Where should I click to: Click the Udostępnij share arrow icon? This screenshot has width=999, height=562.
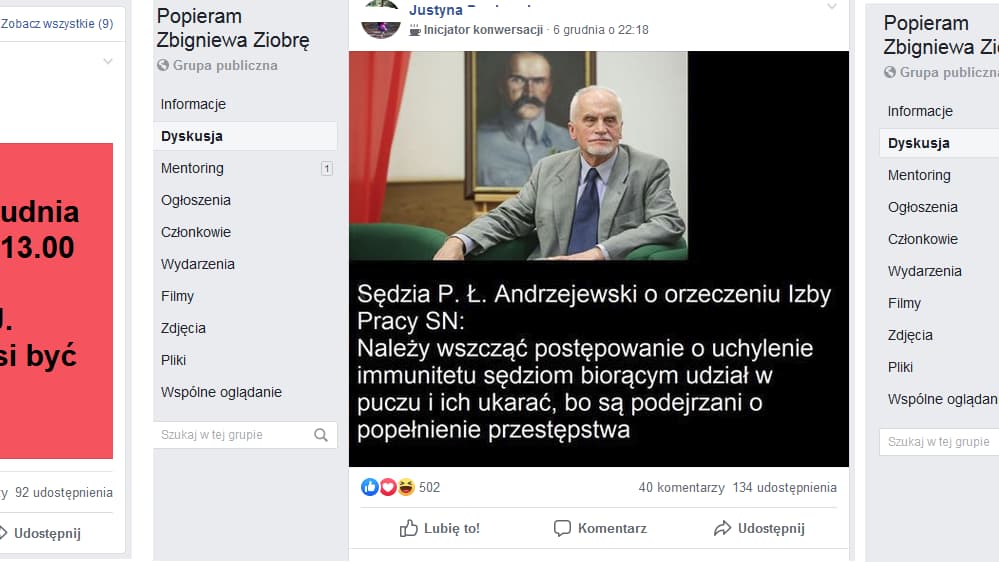coord(722,528)
